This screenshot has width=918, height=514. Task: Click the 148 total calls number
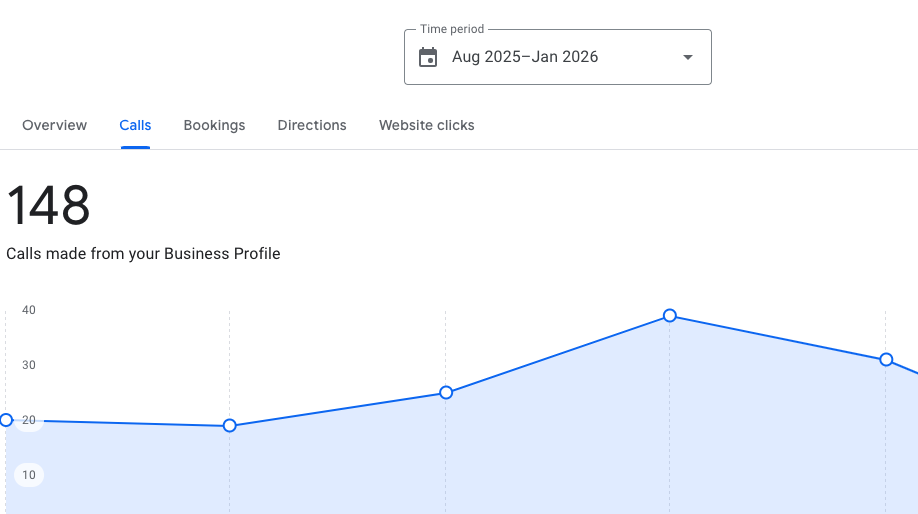(48, 206)
